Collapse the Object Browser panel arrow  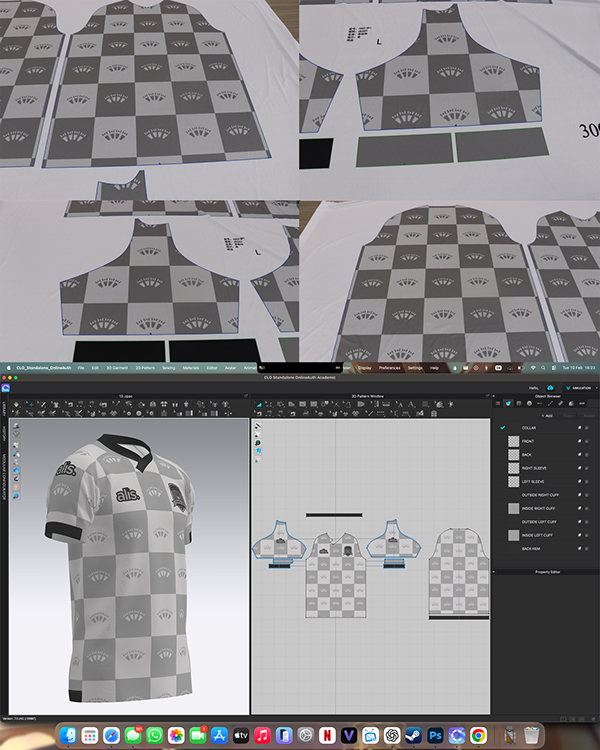tap(494, 396)
